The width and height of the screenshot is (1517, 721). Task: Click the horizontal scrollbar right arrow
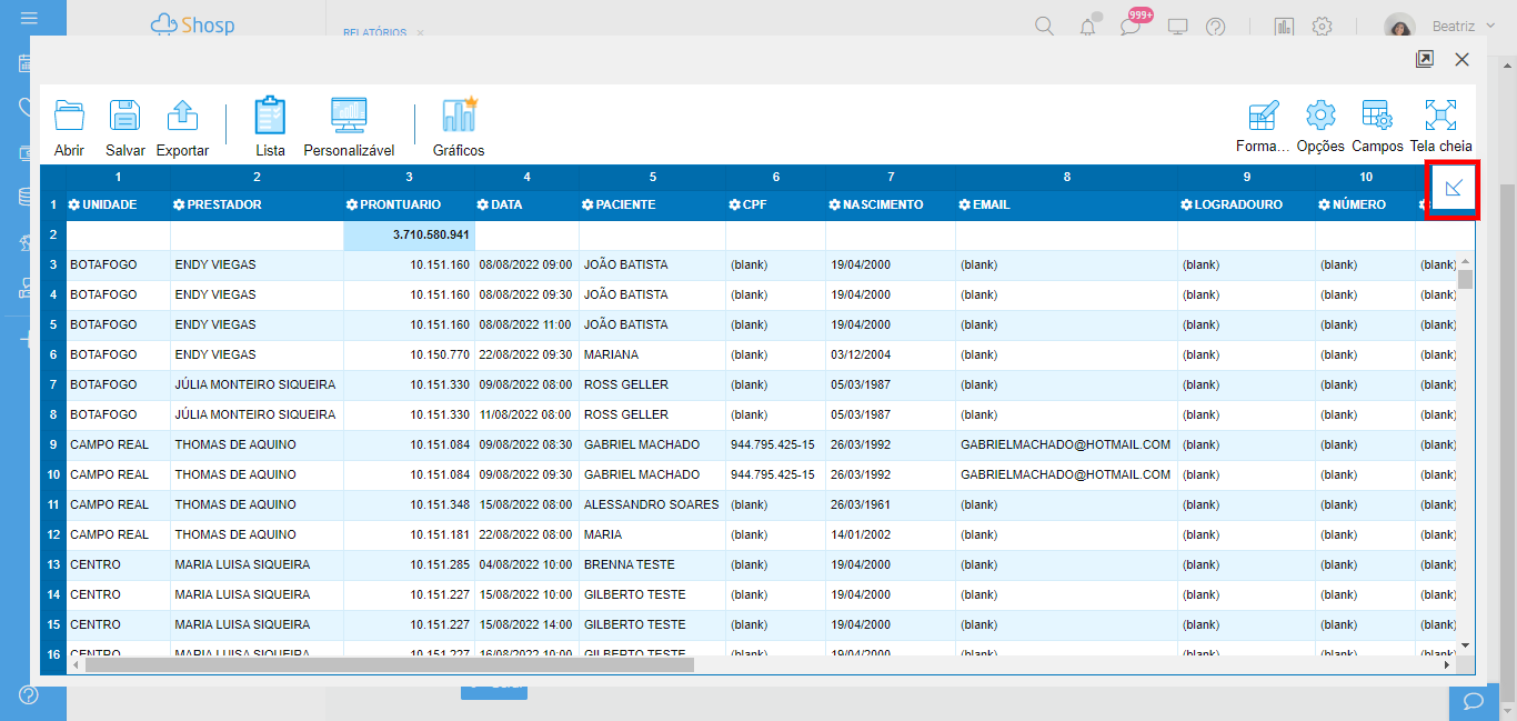[x=1447, y=664]
